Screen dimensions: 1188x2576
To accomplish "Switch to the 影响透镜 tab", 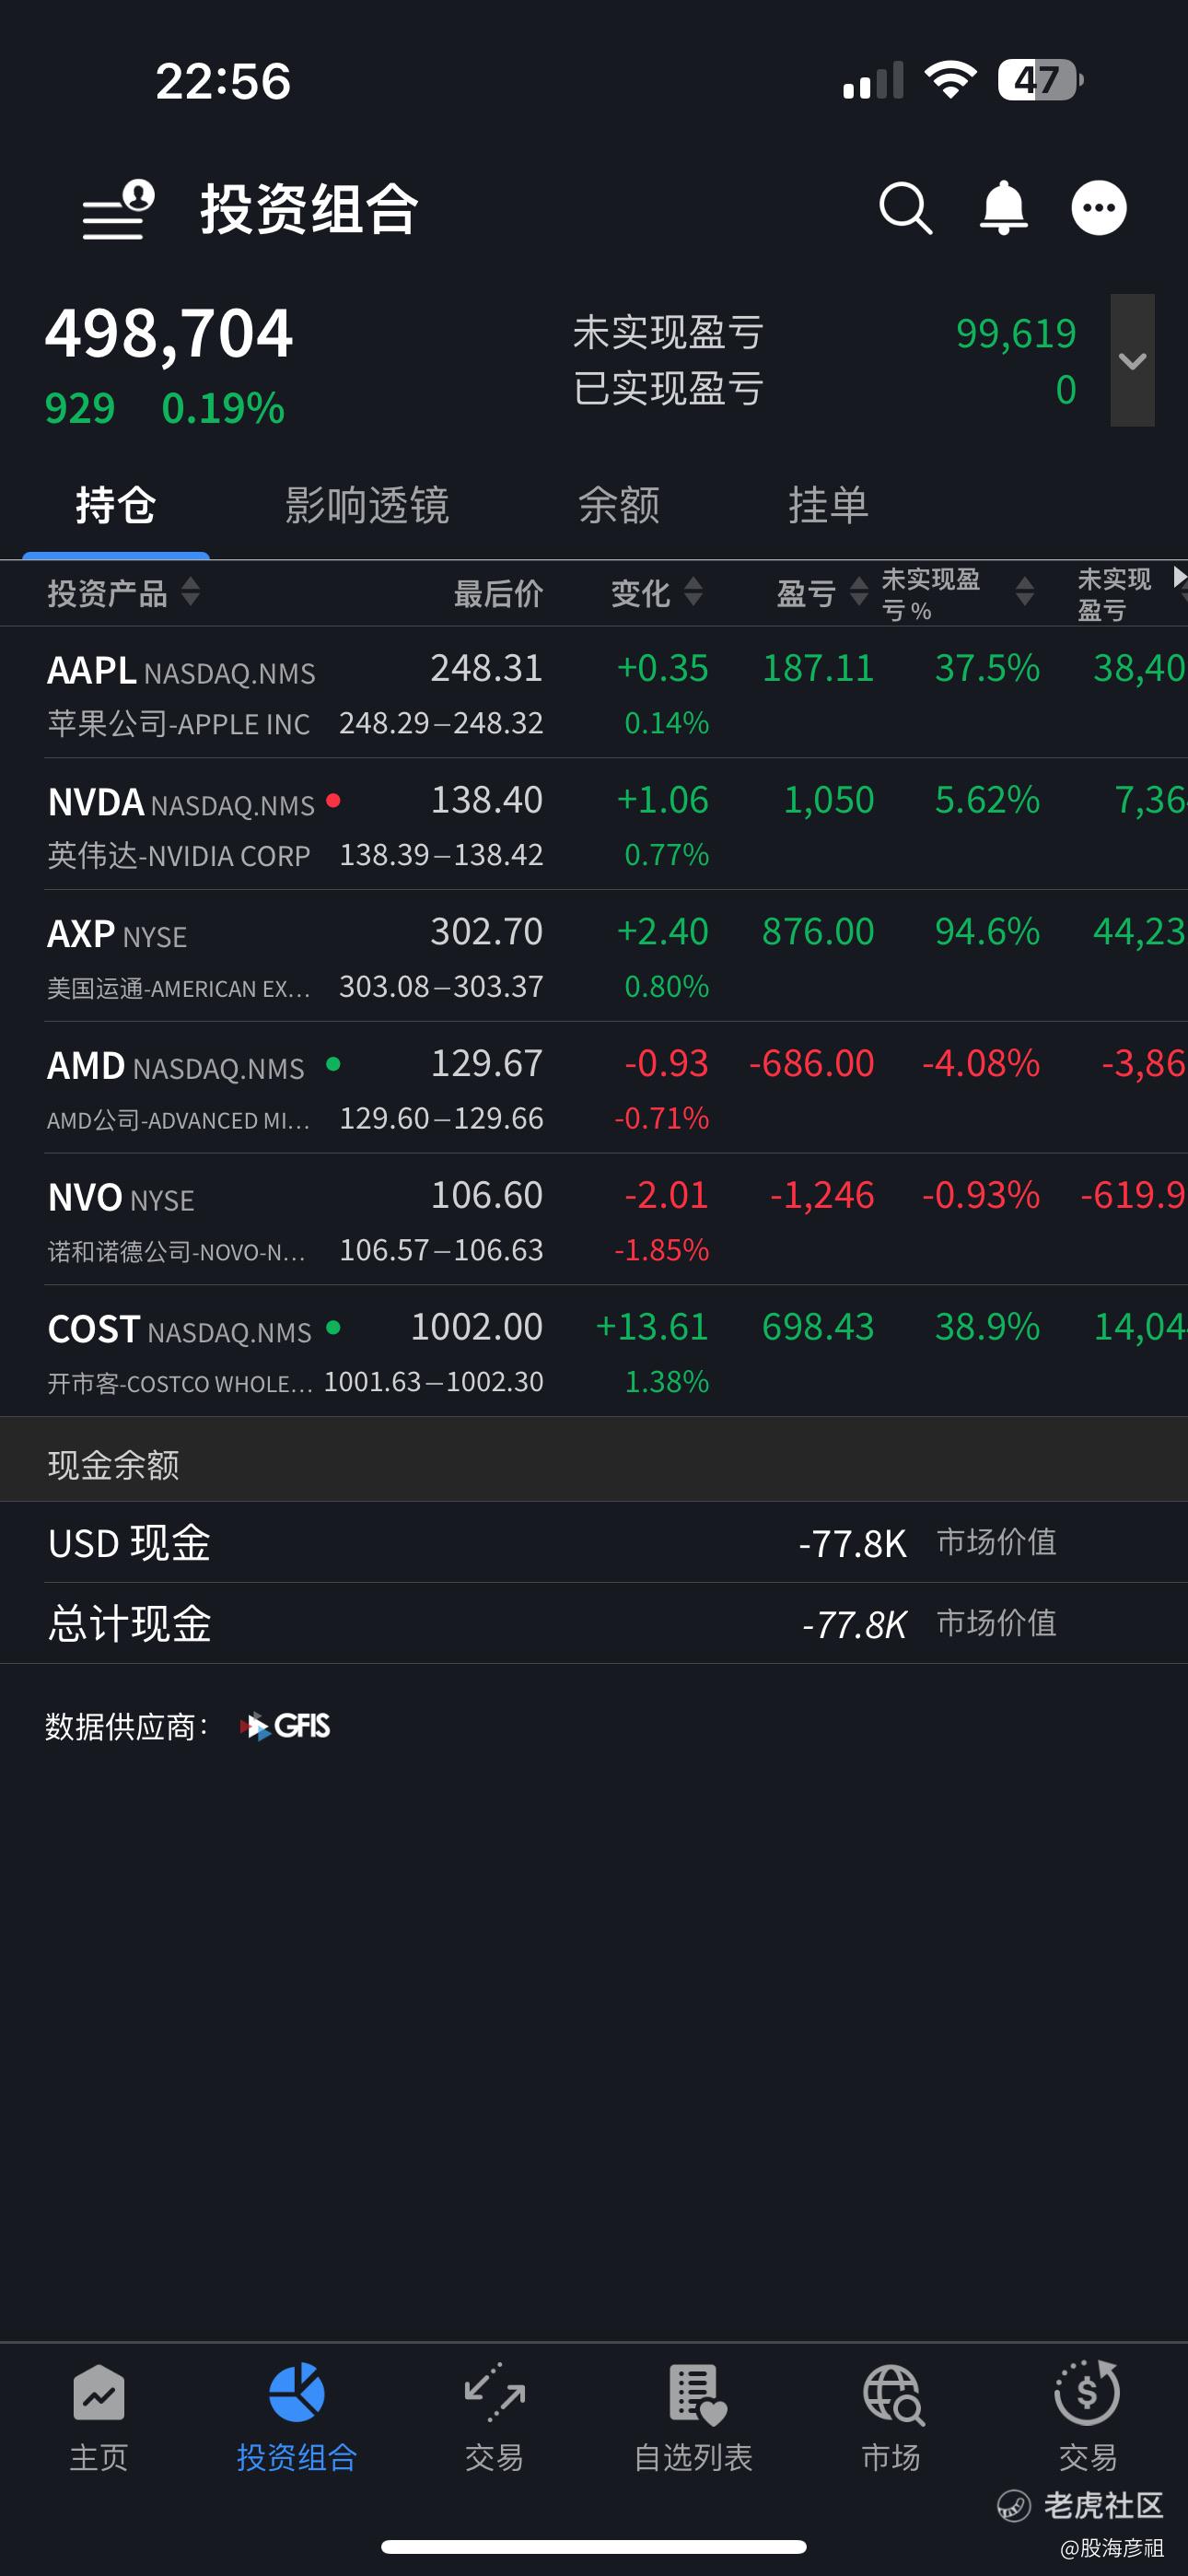I will pos(367,506).
